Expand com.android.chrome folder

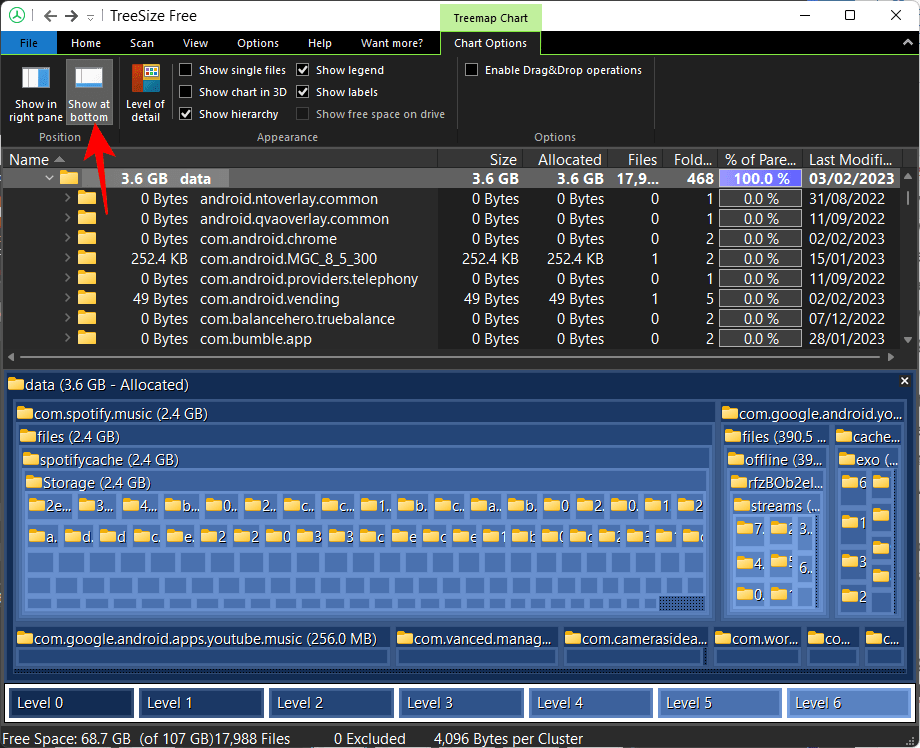tap(67, 238)
